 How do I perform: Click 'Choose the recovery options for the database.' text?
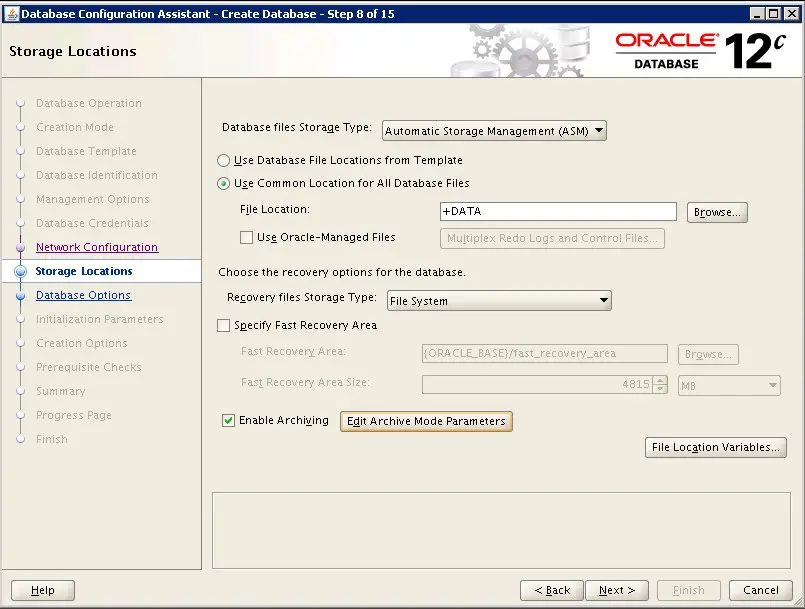(342, 272)
